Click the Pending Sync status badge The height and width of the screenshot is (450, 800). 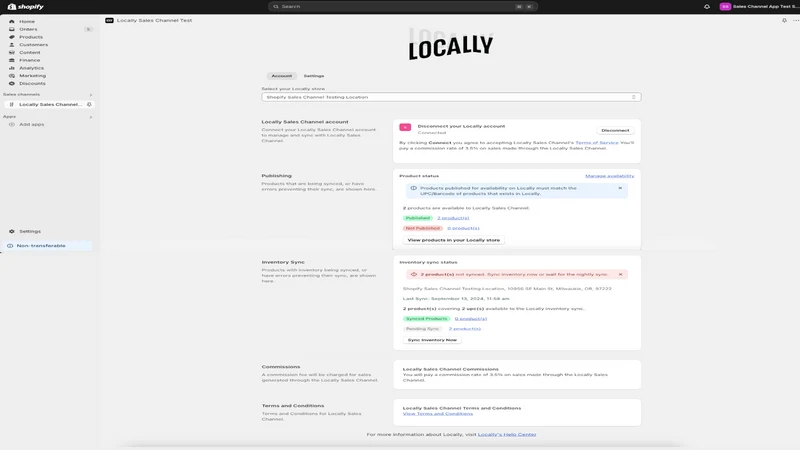pyautogui.click(x=422, y=329)
